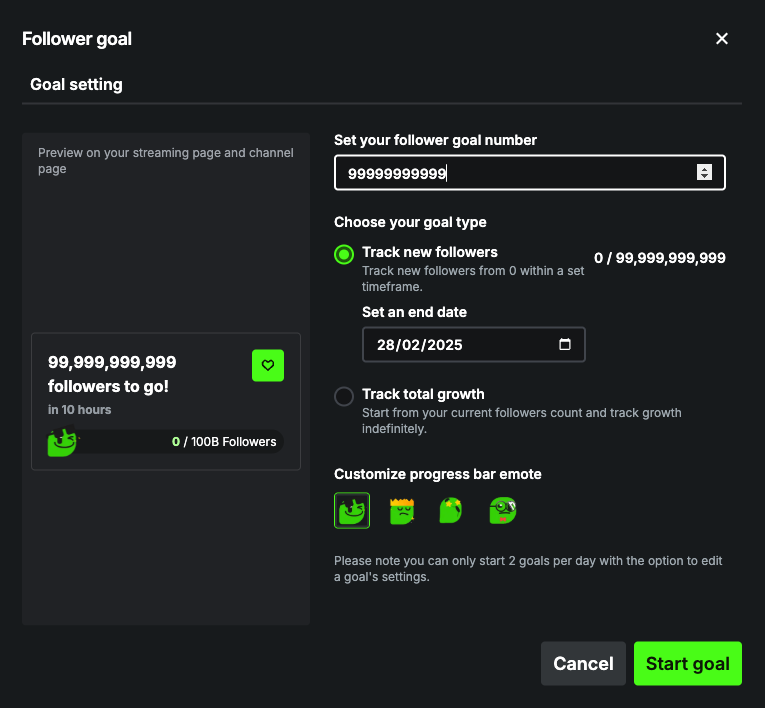Click the 'Track new followers' option label

tap(430, 252)
